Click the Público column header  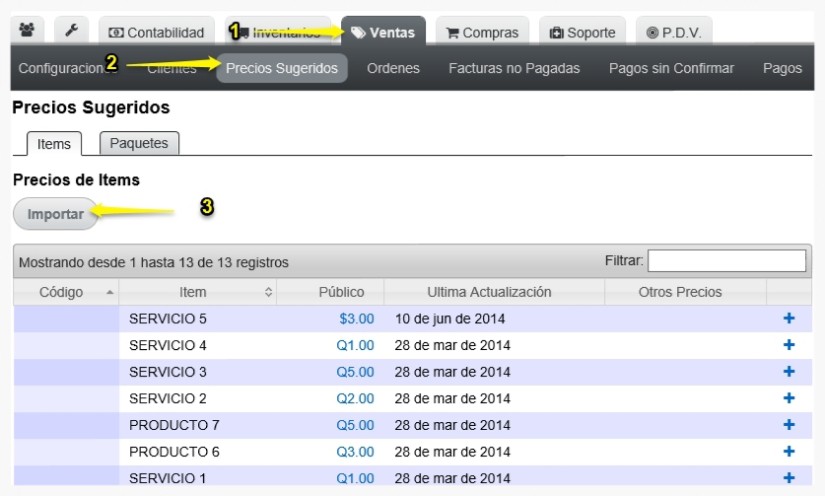tap(330, 292)
